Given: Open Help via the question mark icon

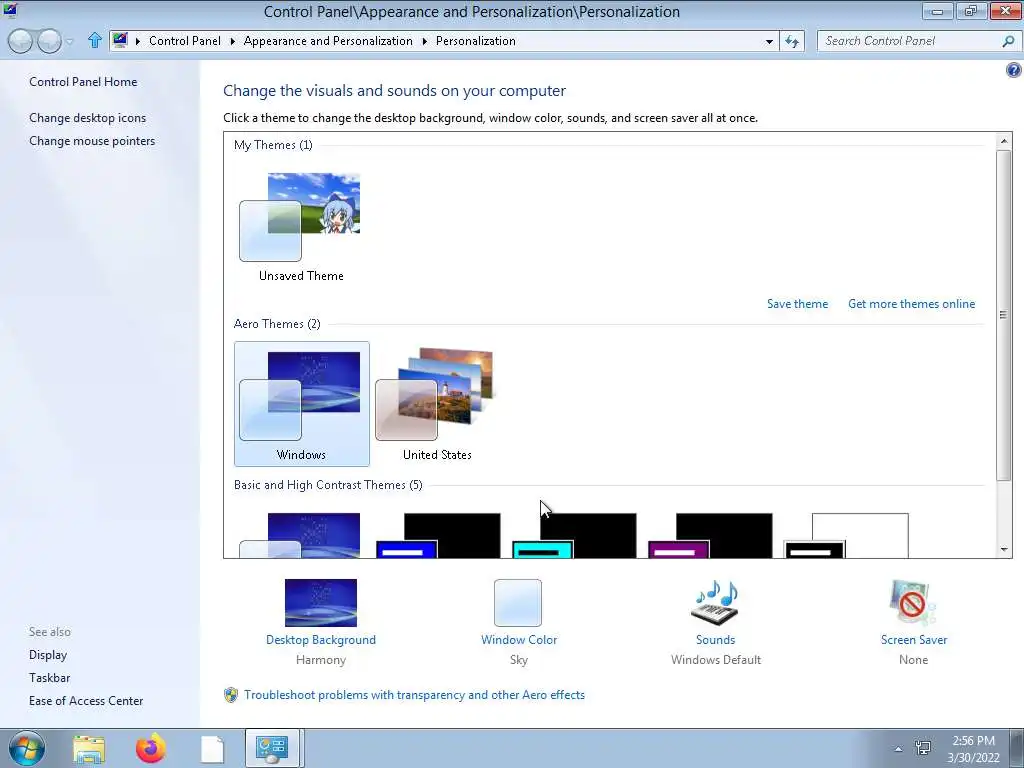Looking at the screenshot, I should click(1014, 70).
